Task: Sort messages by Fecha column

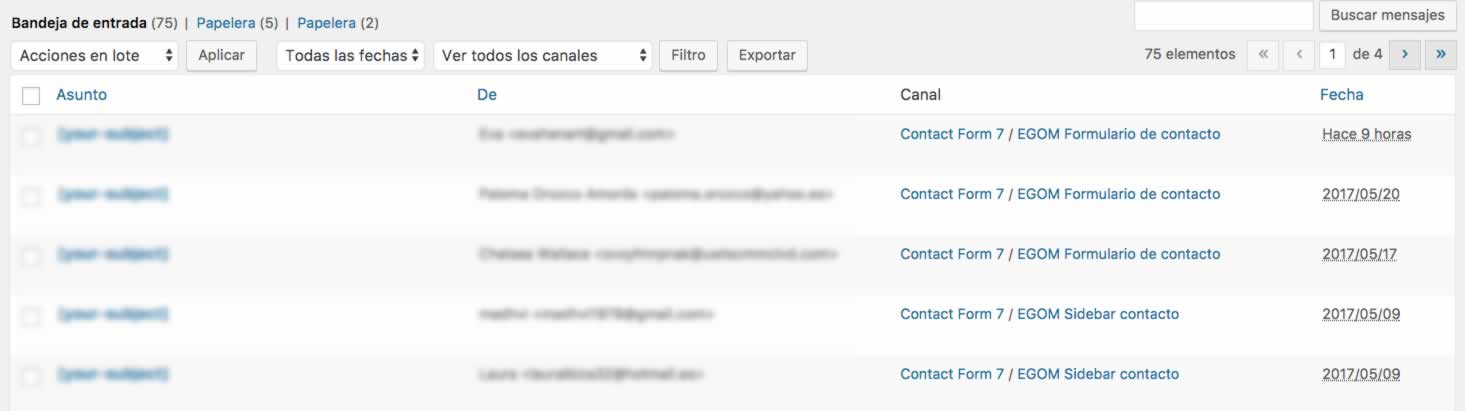Action: 1341,95
